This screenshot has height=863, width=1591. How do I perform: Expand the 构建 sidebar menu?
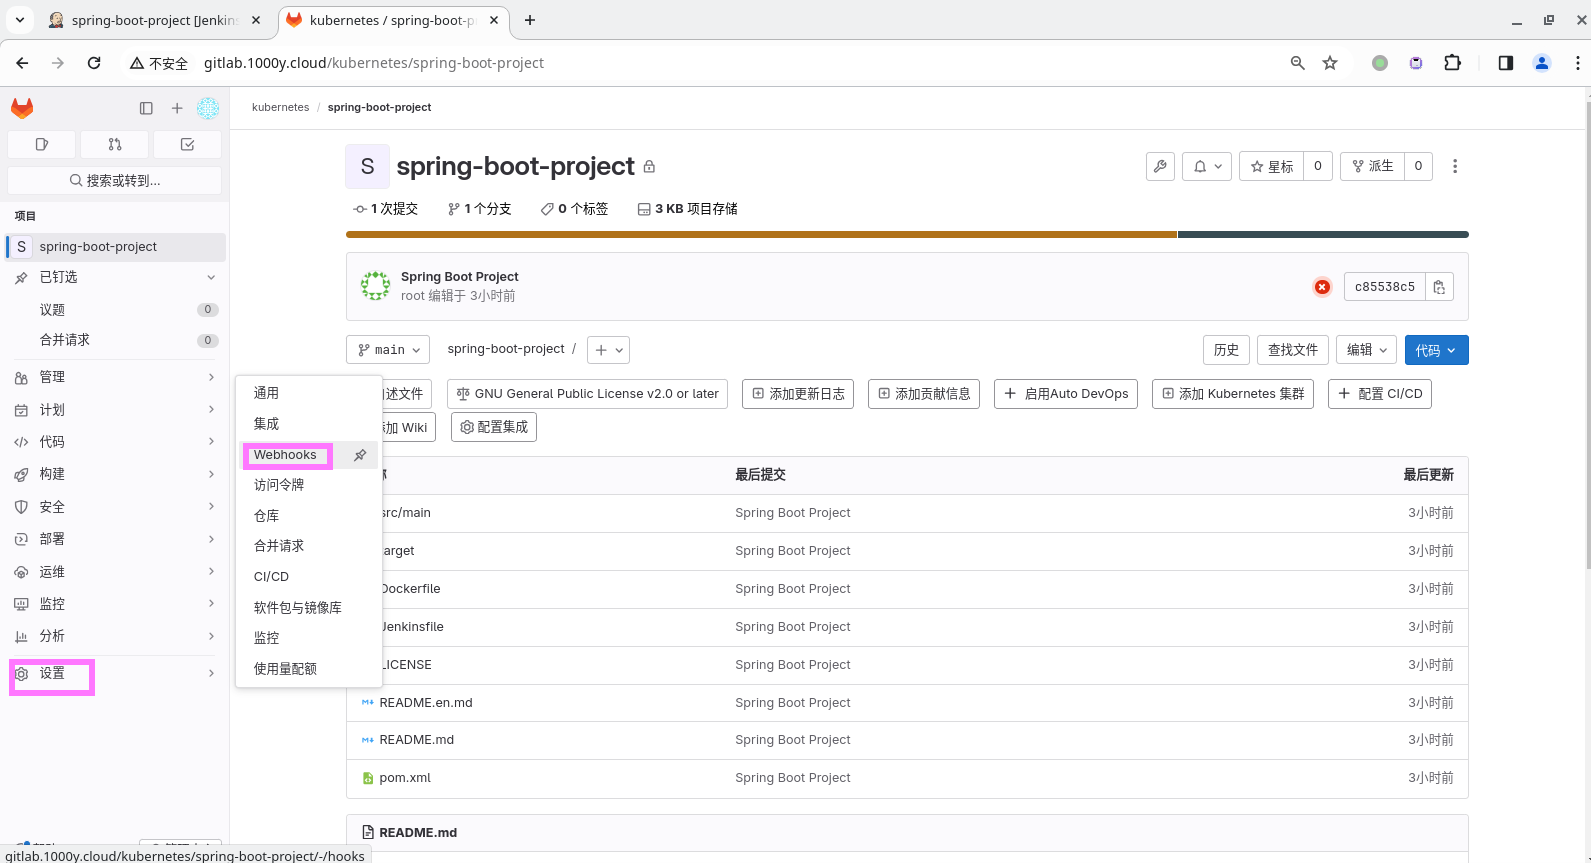coord(116,474)
